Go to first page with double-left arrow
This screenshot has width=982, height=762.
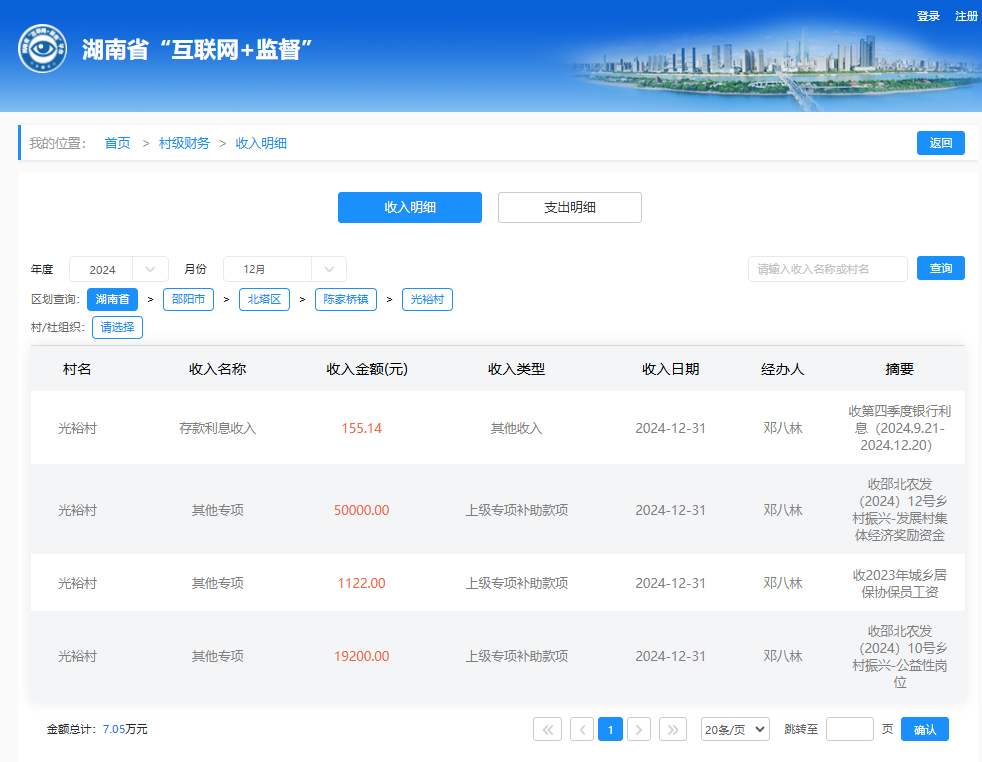tap(547, 729)
